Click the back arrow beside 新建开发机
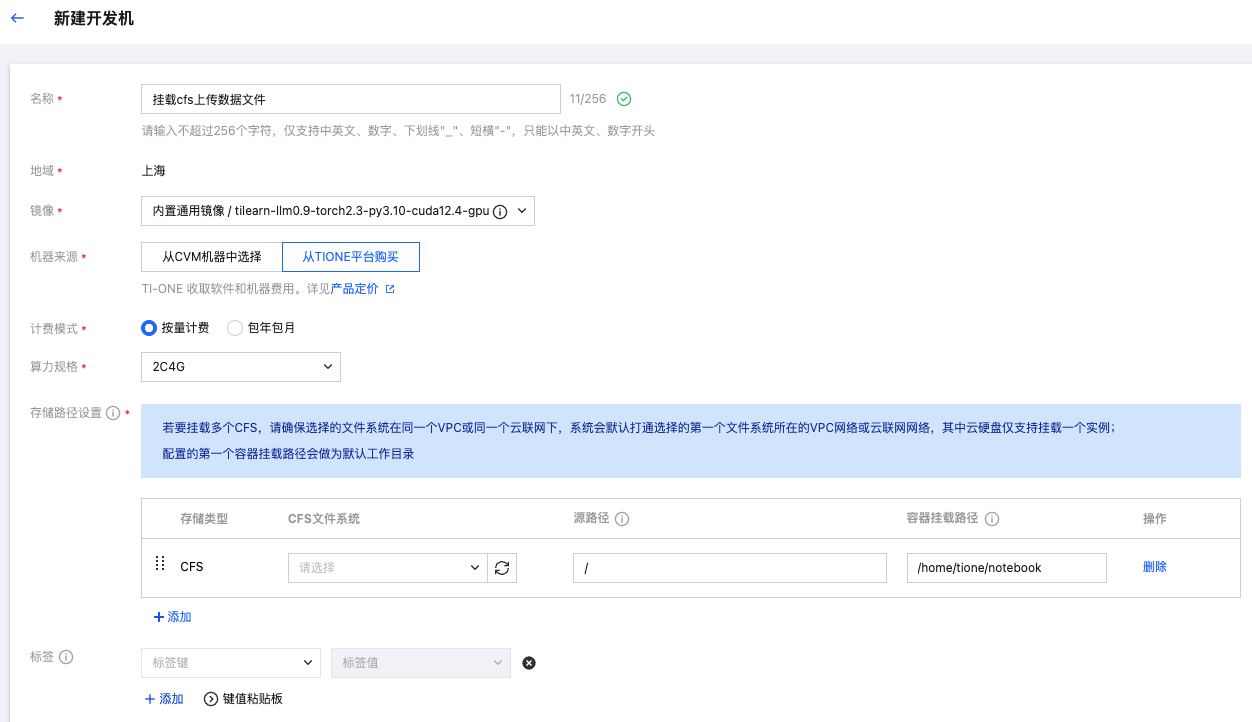 point(17,18)
